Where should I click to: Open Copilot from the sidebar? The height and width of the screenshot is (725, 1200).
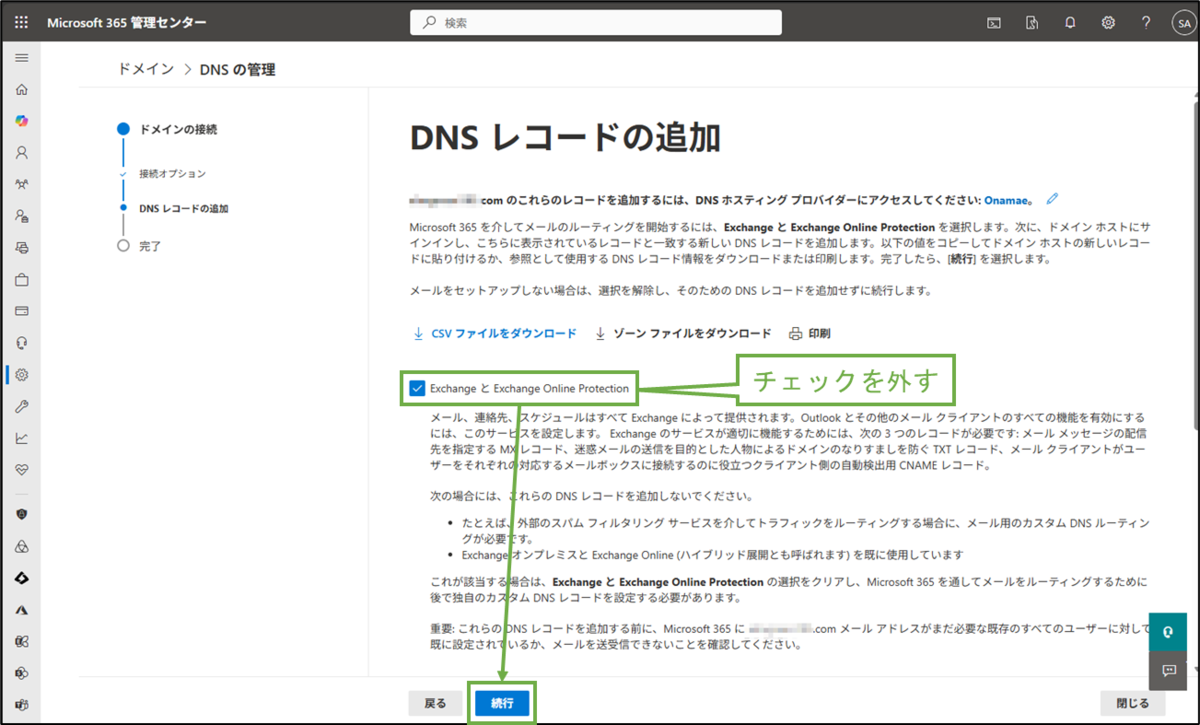(x=21, y=121)
